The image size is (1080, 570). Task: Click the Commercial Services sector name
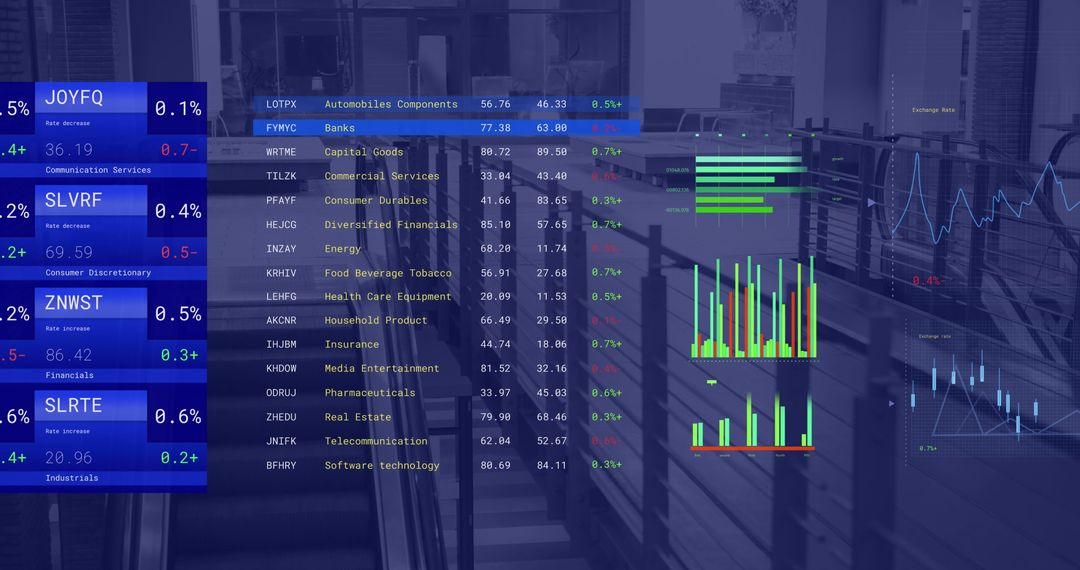382,176
